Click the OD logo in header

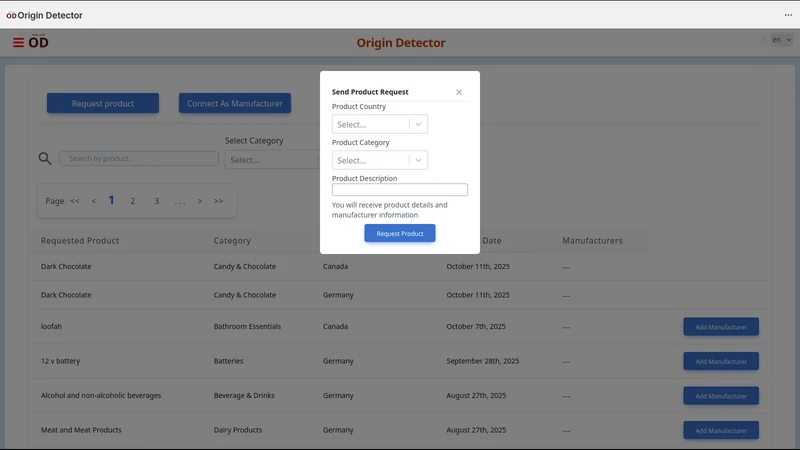(38, 41)
